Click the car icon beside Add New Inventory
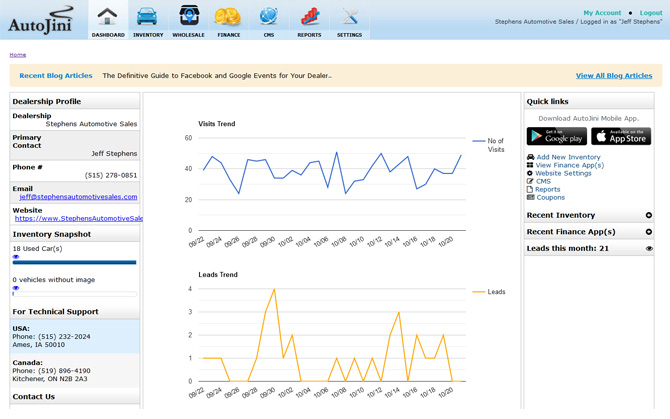The image size is (670, 419). 530,157
